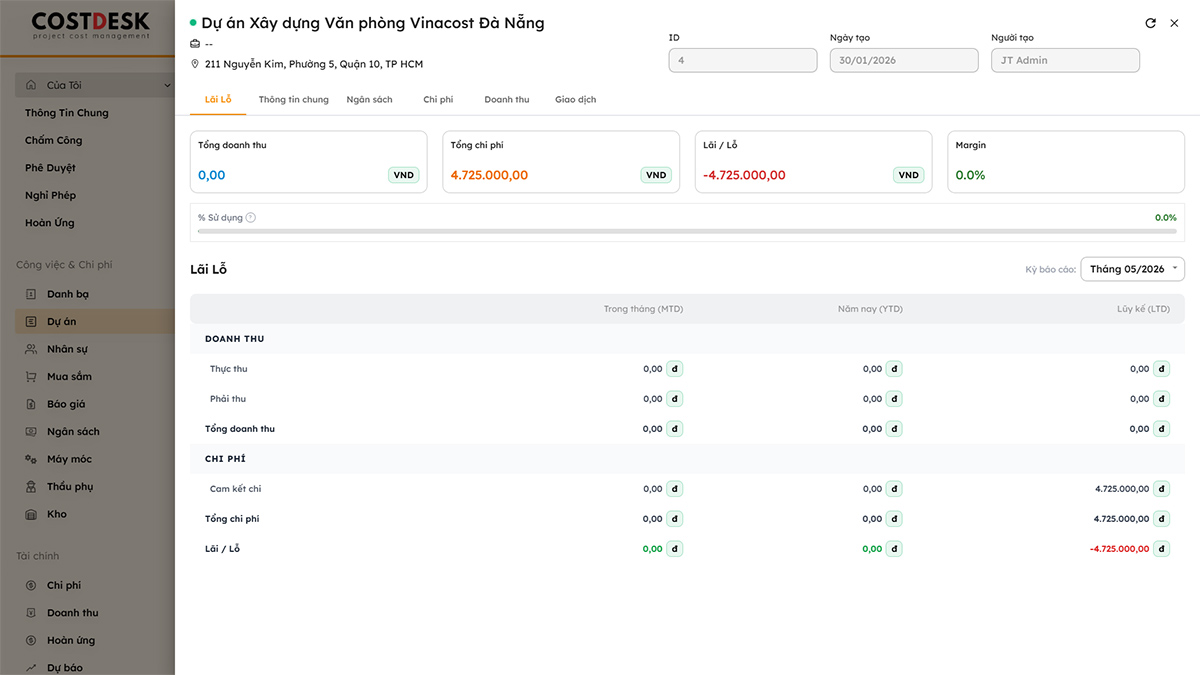Click the % Sử dụng progress bar

coord(687,231)
